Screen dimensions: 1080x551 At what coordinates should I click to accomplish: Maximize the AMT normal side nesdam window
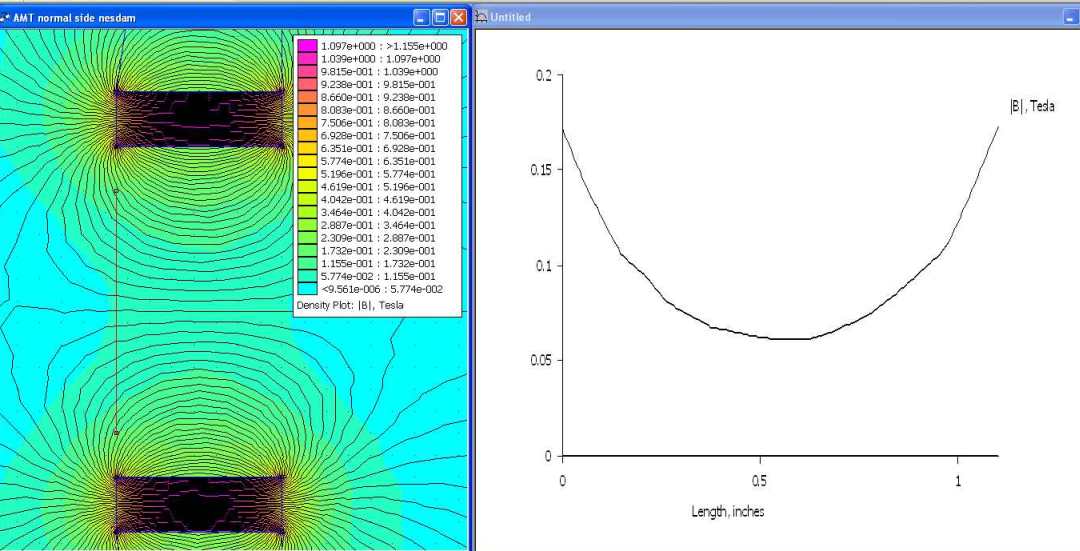point(439,18)
